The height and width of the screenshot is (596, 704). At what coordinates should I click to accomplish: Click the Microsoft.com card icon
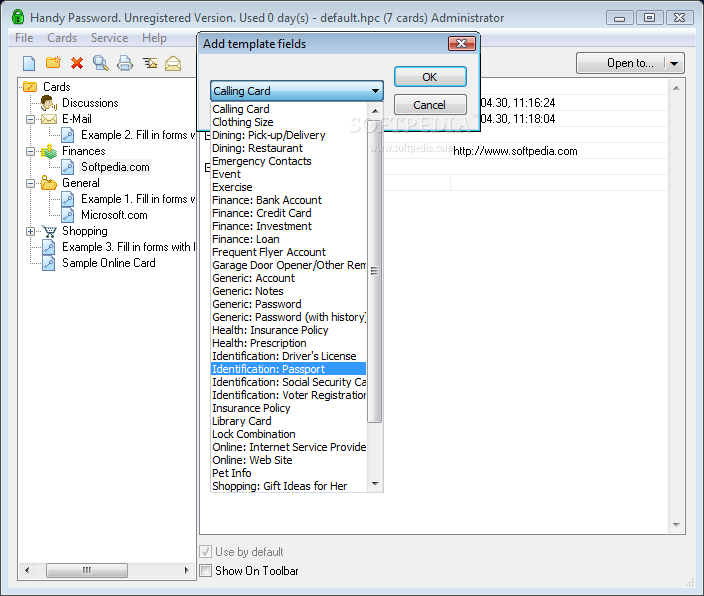[68, 215]
